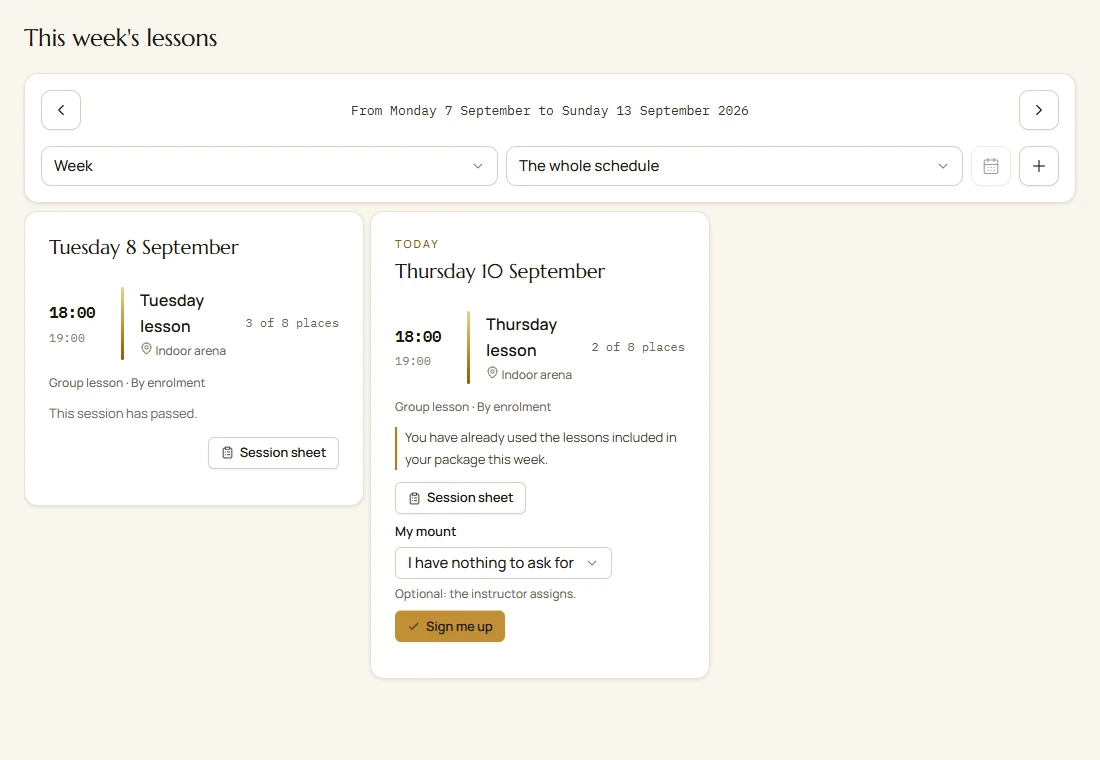The width and height of the screenshot is (1100, 760).
Task: Click the location pin for Tuesday lesson
Action: 147,349
